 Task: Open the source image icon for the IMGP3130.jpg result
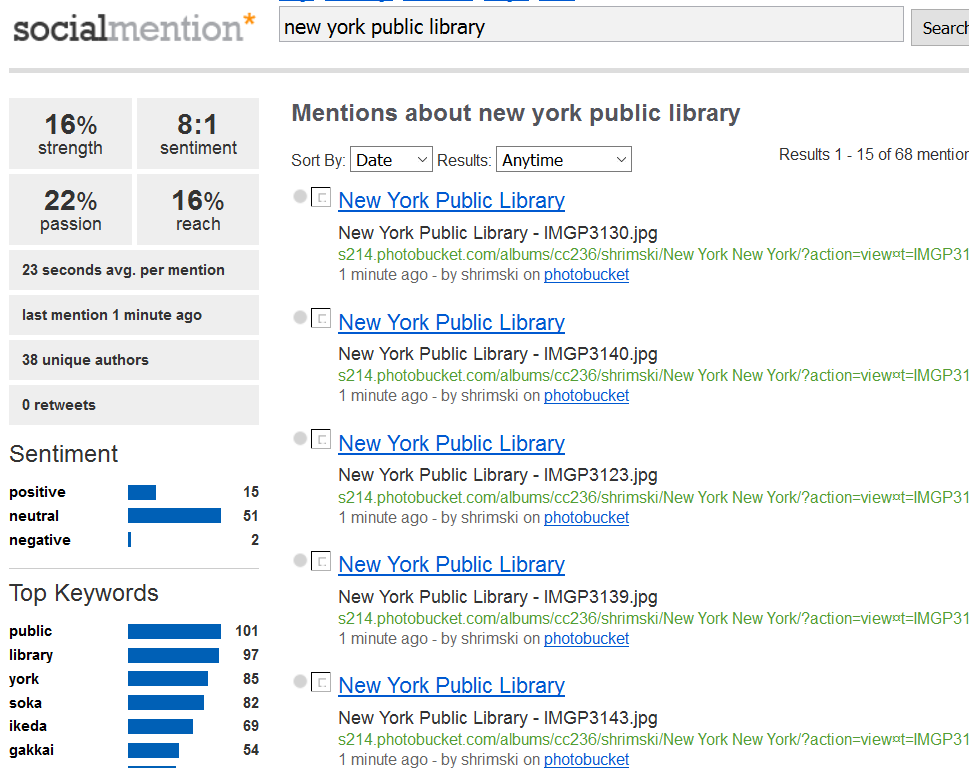[x=321, y=197]
